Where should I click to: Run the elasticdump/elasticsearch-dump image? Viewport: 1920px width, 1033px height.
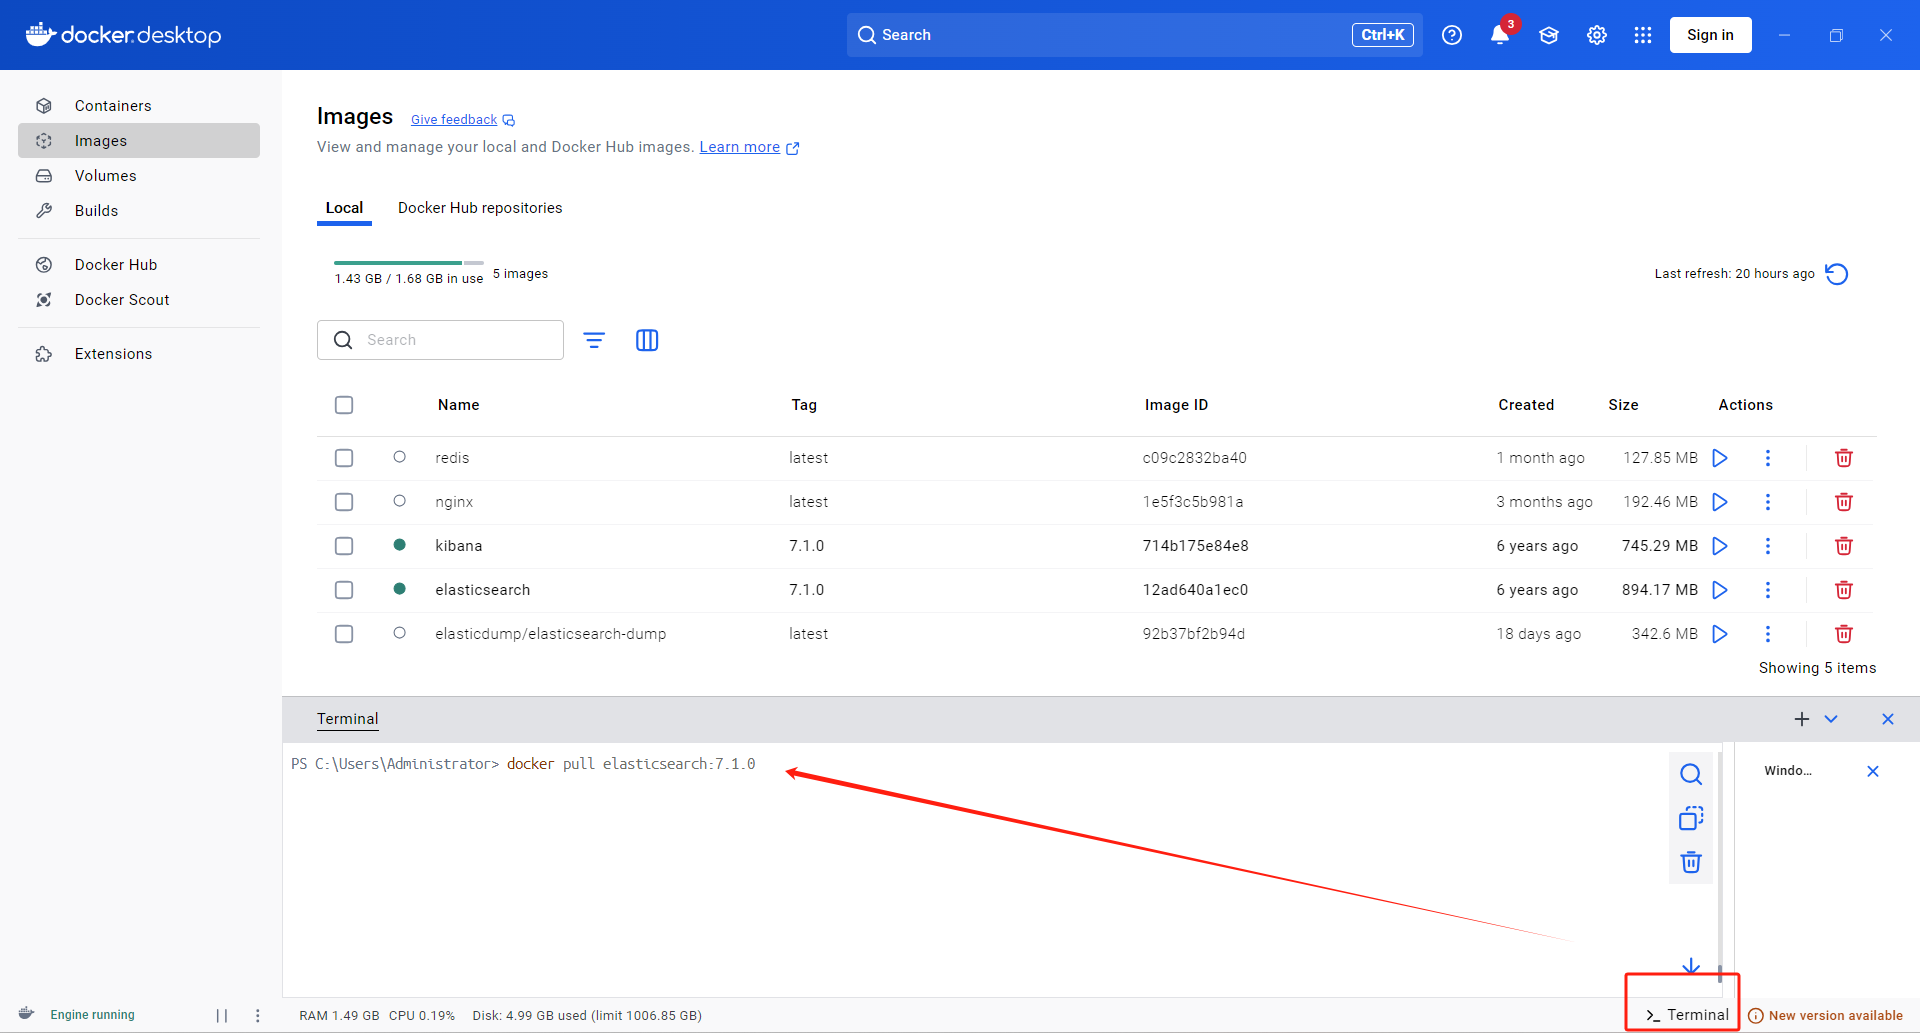click(1720, 634)
